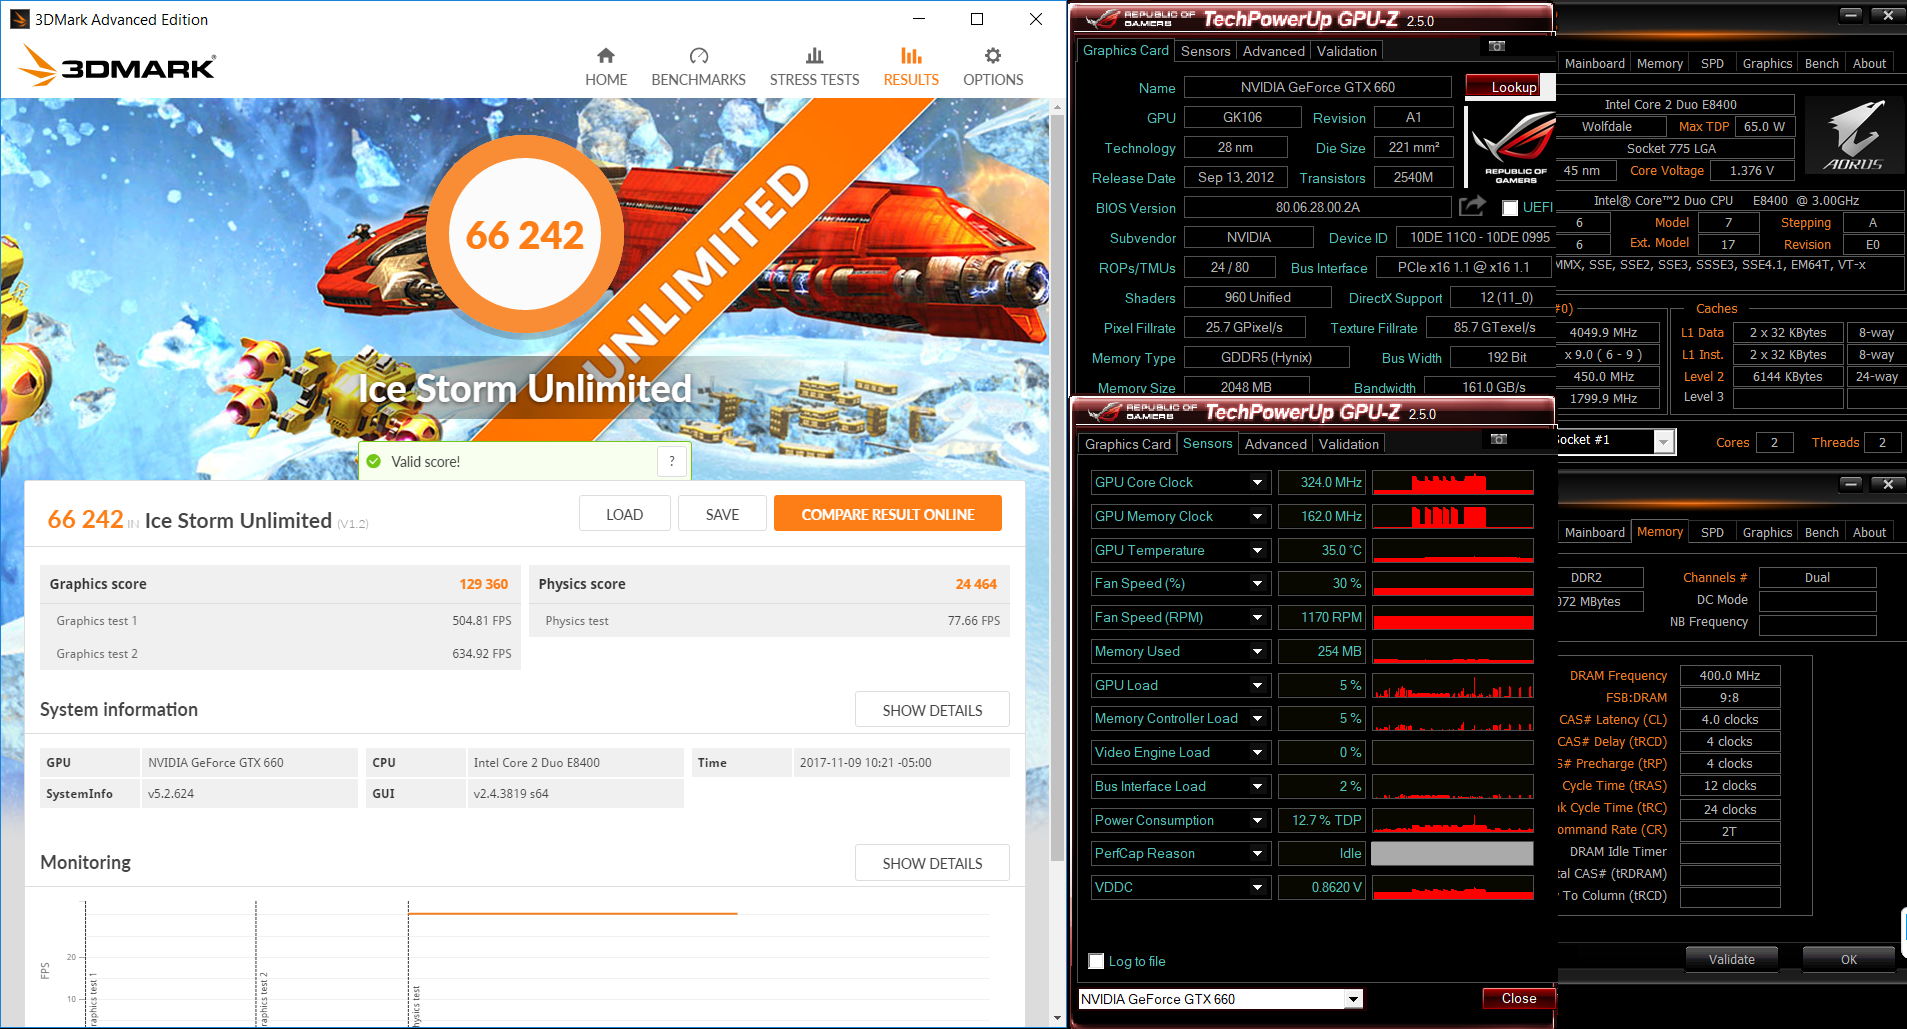
Task: Open Graphics Card tab in Sensors window
Action: [x=1128, y=444]
